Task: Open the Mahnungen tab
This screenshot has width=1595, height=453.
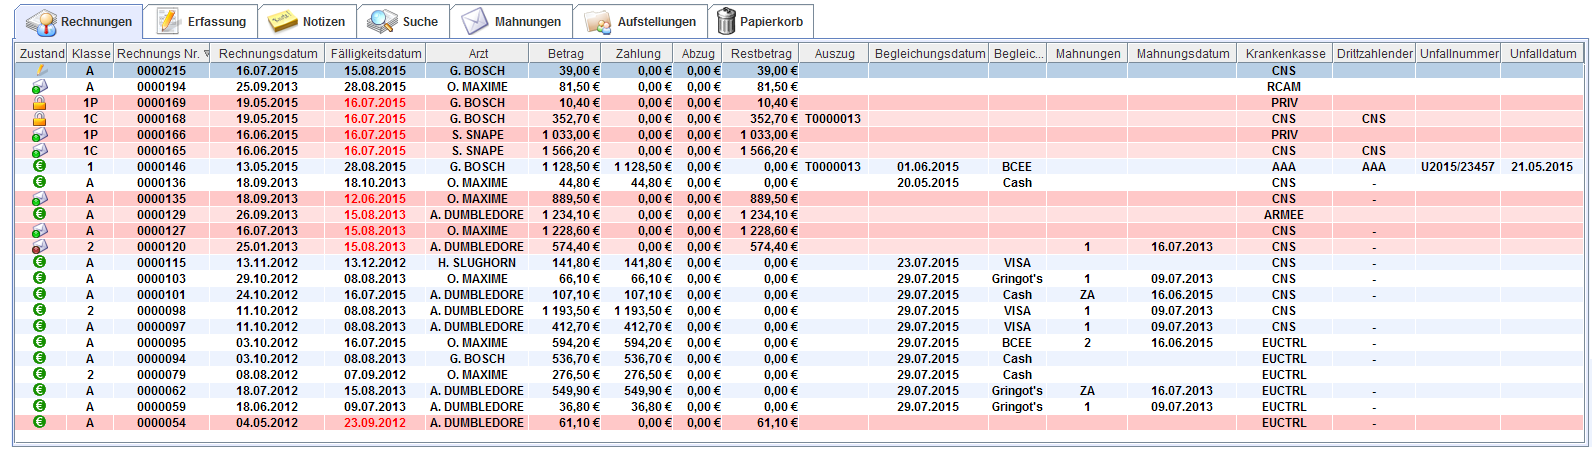Action: (511, 21)
